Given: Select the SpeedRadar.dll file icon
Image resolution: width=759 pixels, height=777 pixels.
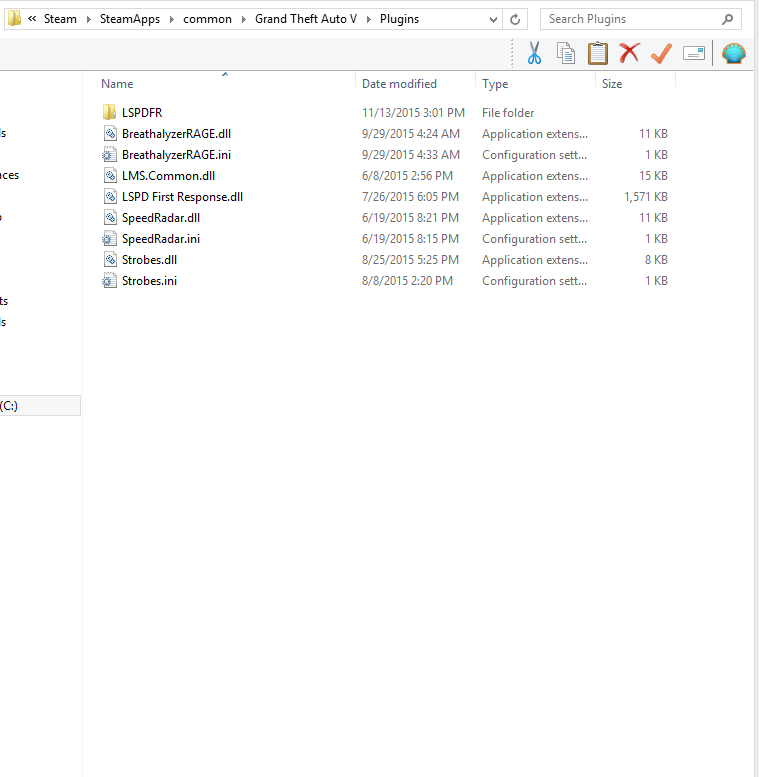Looking at the screenshot, I should pos(110,218).
